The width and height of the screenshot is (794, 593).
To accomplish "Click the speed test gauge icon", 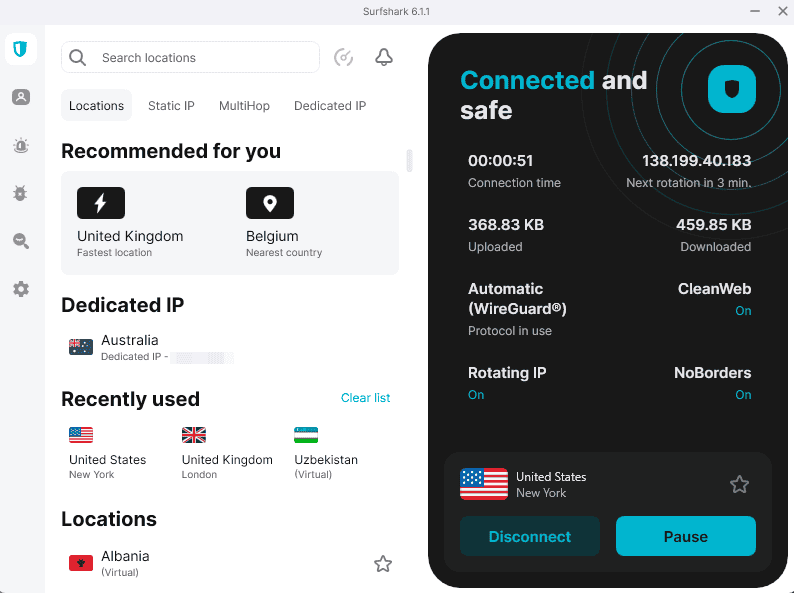I will (x=343, y=58).
